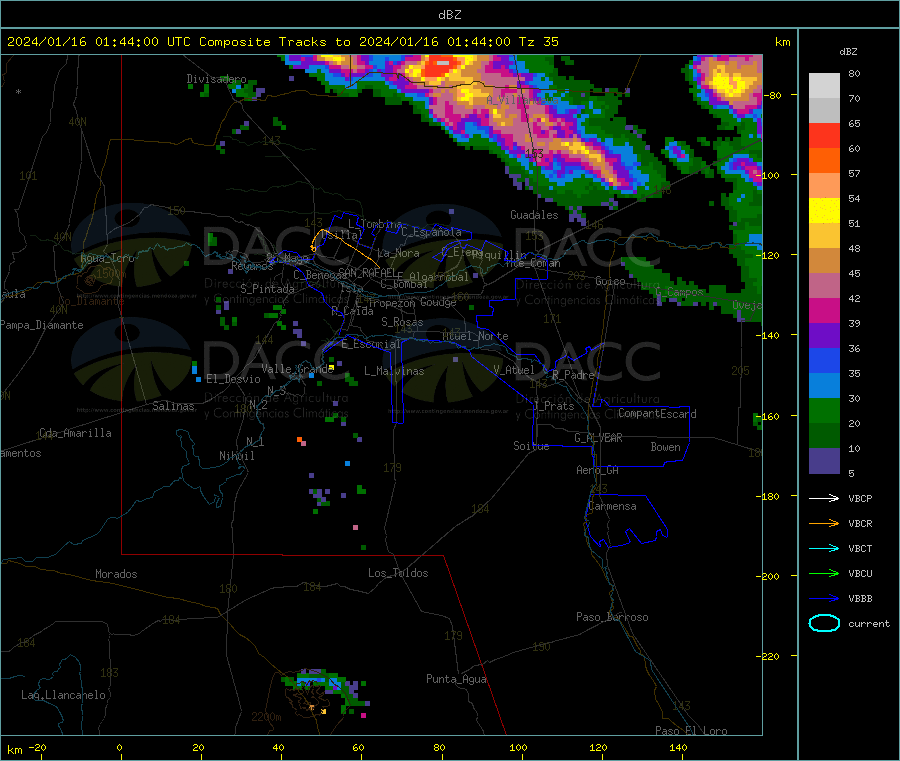Click the Paso_Barroso place label

tap(612, 617)
